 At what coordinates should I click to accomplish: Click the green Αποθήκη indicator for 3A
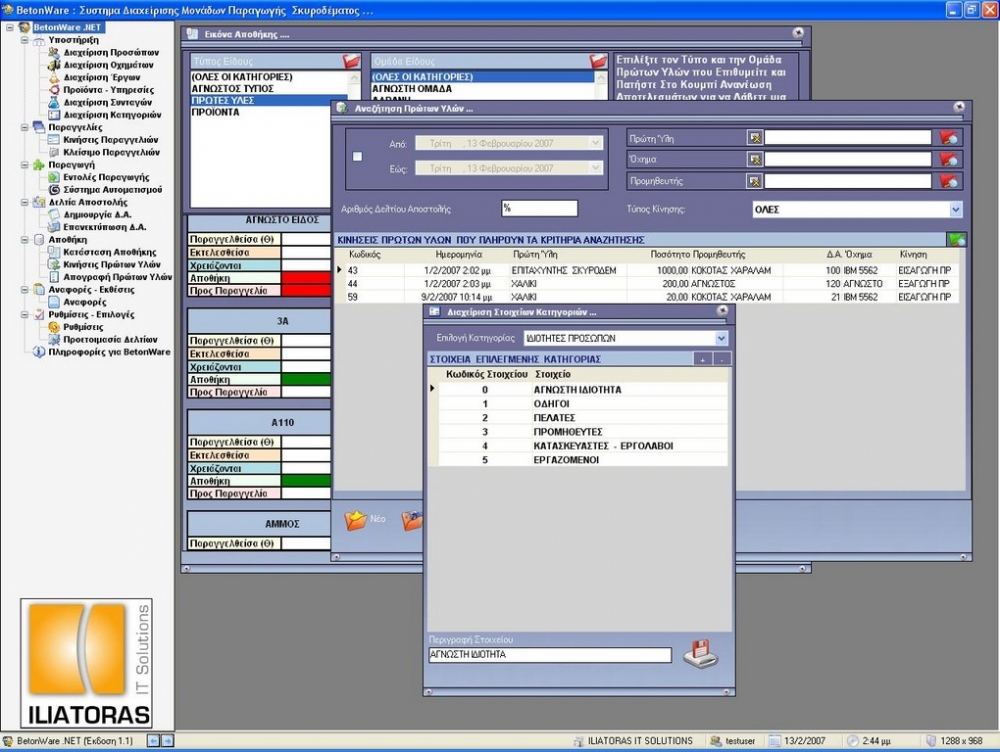pos(306,380)
